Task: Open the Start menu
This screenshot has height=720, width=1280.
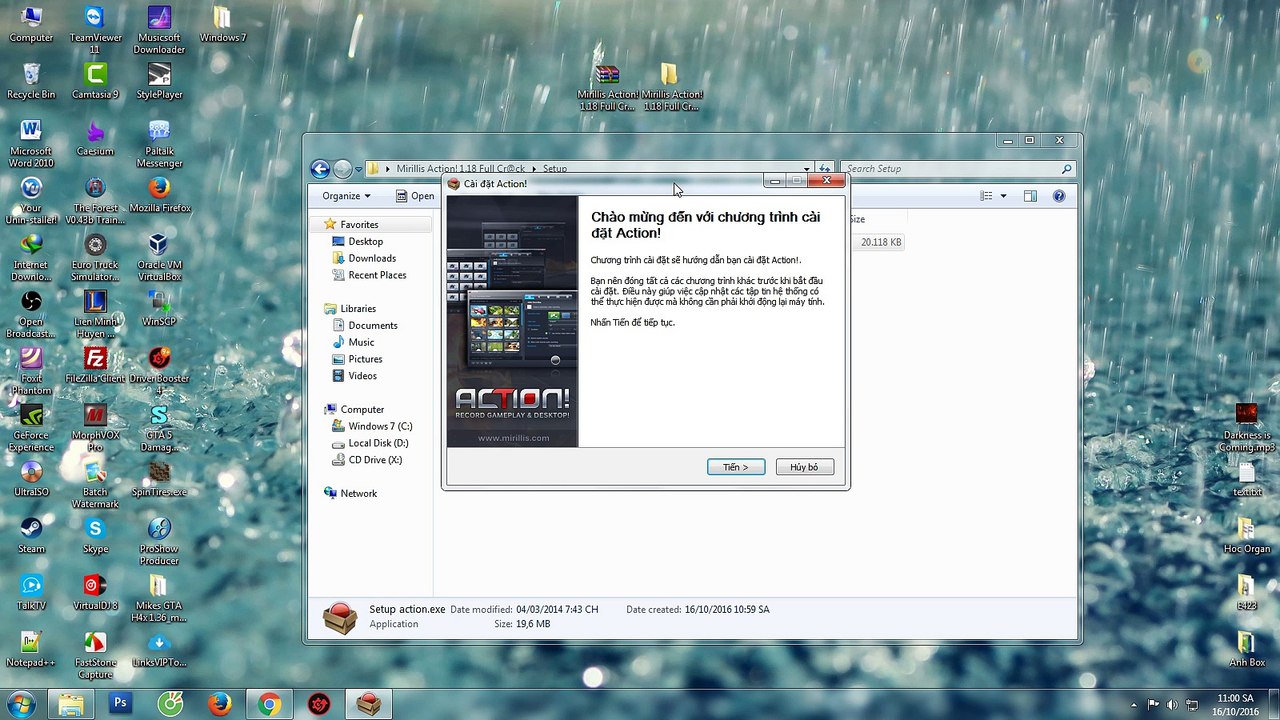Action: pyautogui.click(x=21, y=704)
